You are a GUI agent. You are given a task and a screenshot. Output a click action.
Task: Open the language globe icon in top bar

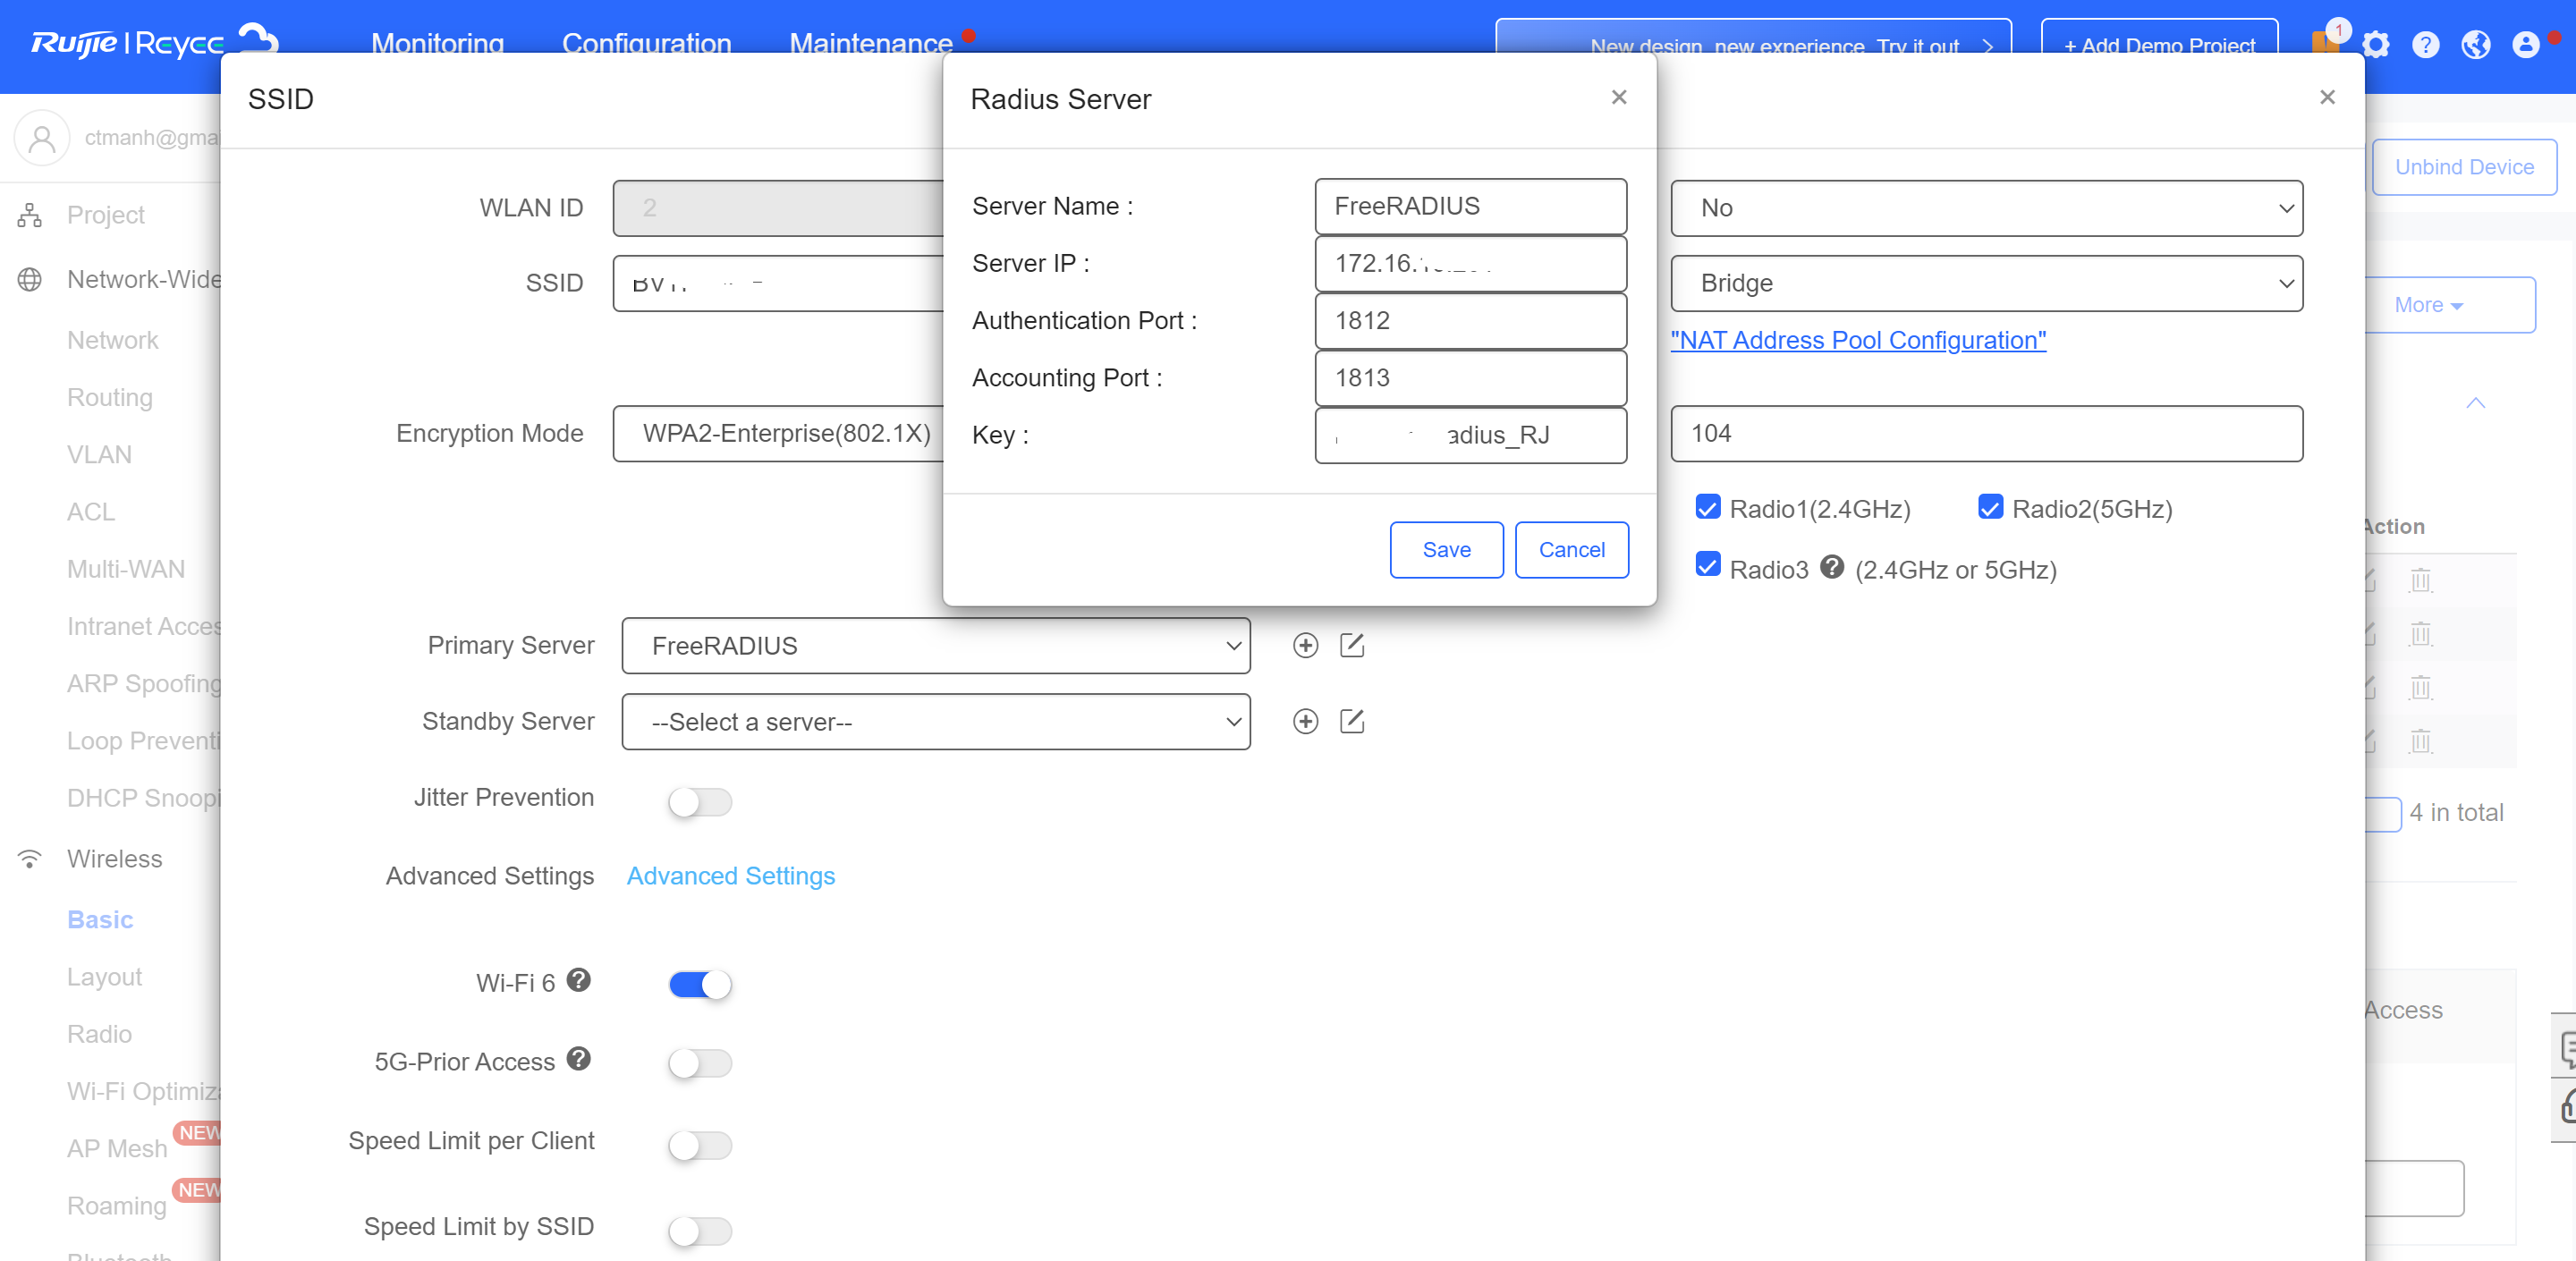tap(2476, 45)
